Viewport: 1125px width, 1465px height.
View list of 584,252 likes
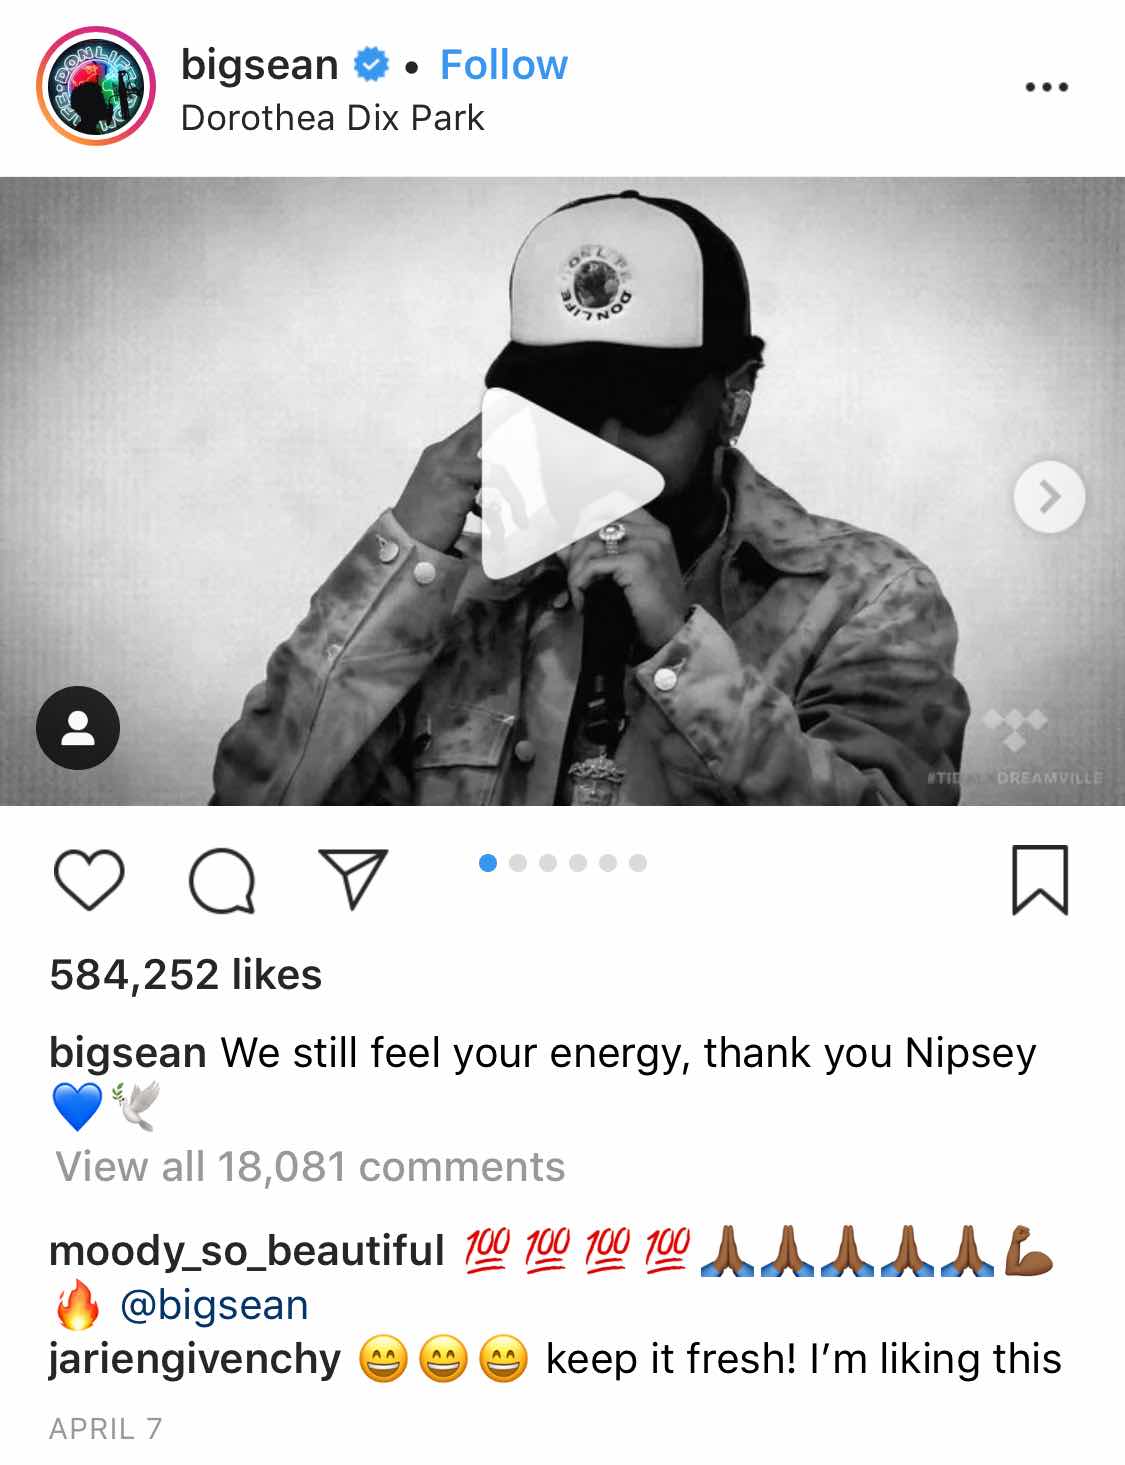186,975
